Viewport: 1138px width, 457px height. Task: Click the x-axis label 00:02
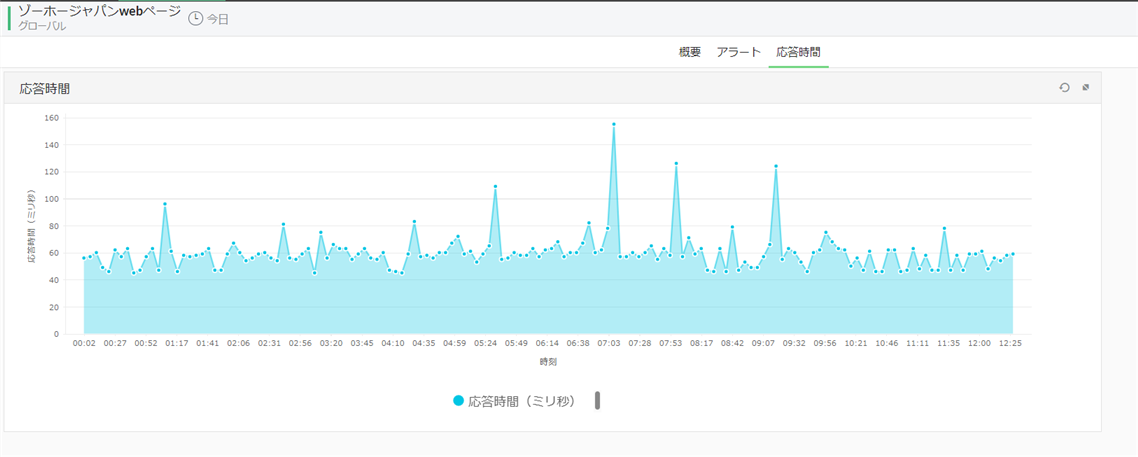point(84,343)
